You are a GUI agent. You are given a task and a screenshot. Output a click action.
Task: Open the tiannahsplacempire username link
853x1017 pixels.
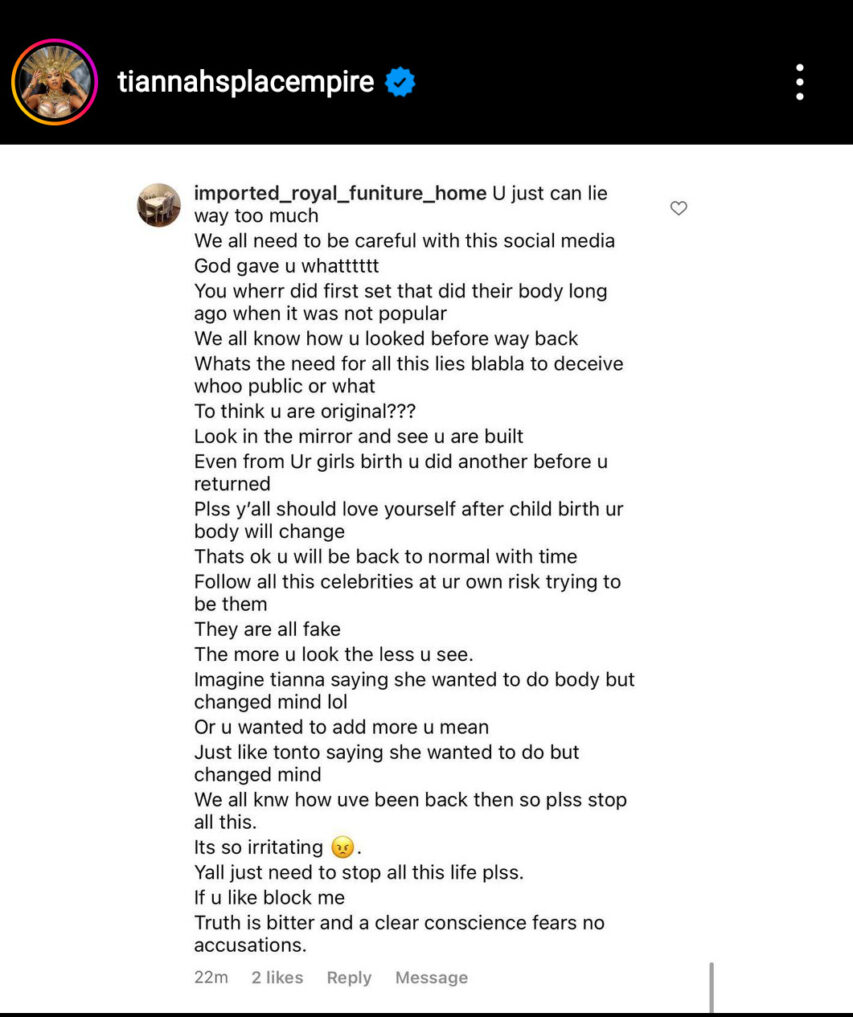click(x=245, y=82)
